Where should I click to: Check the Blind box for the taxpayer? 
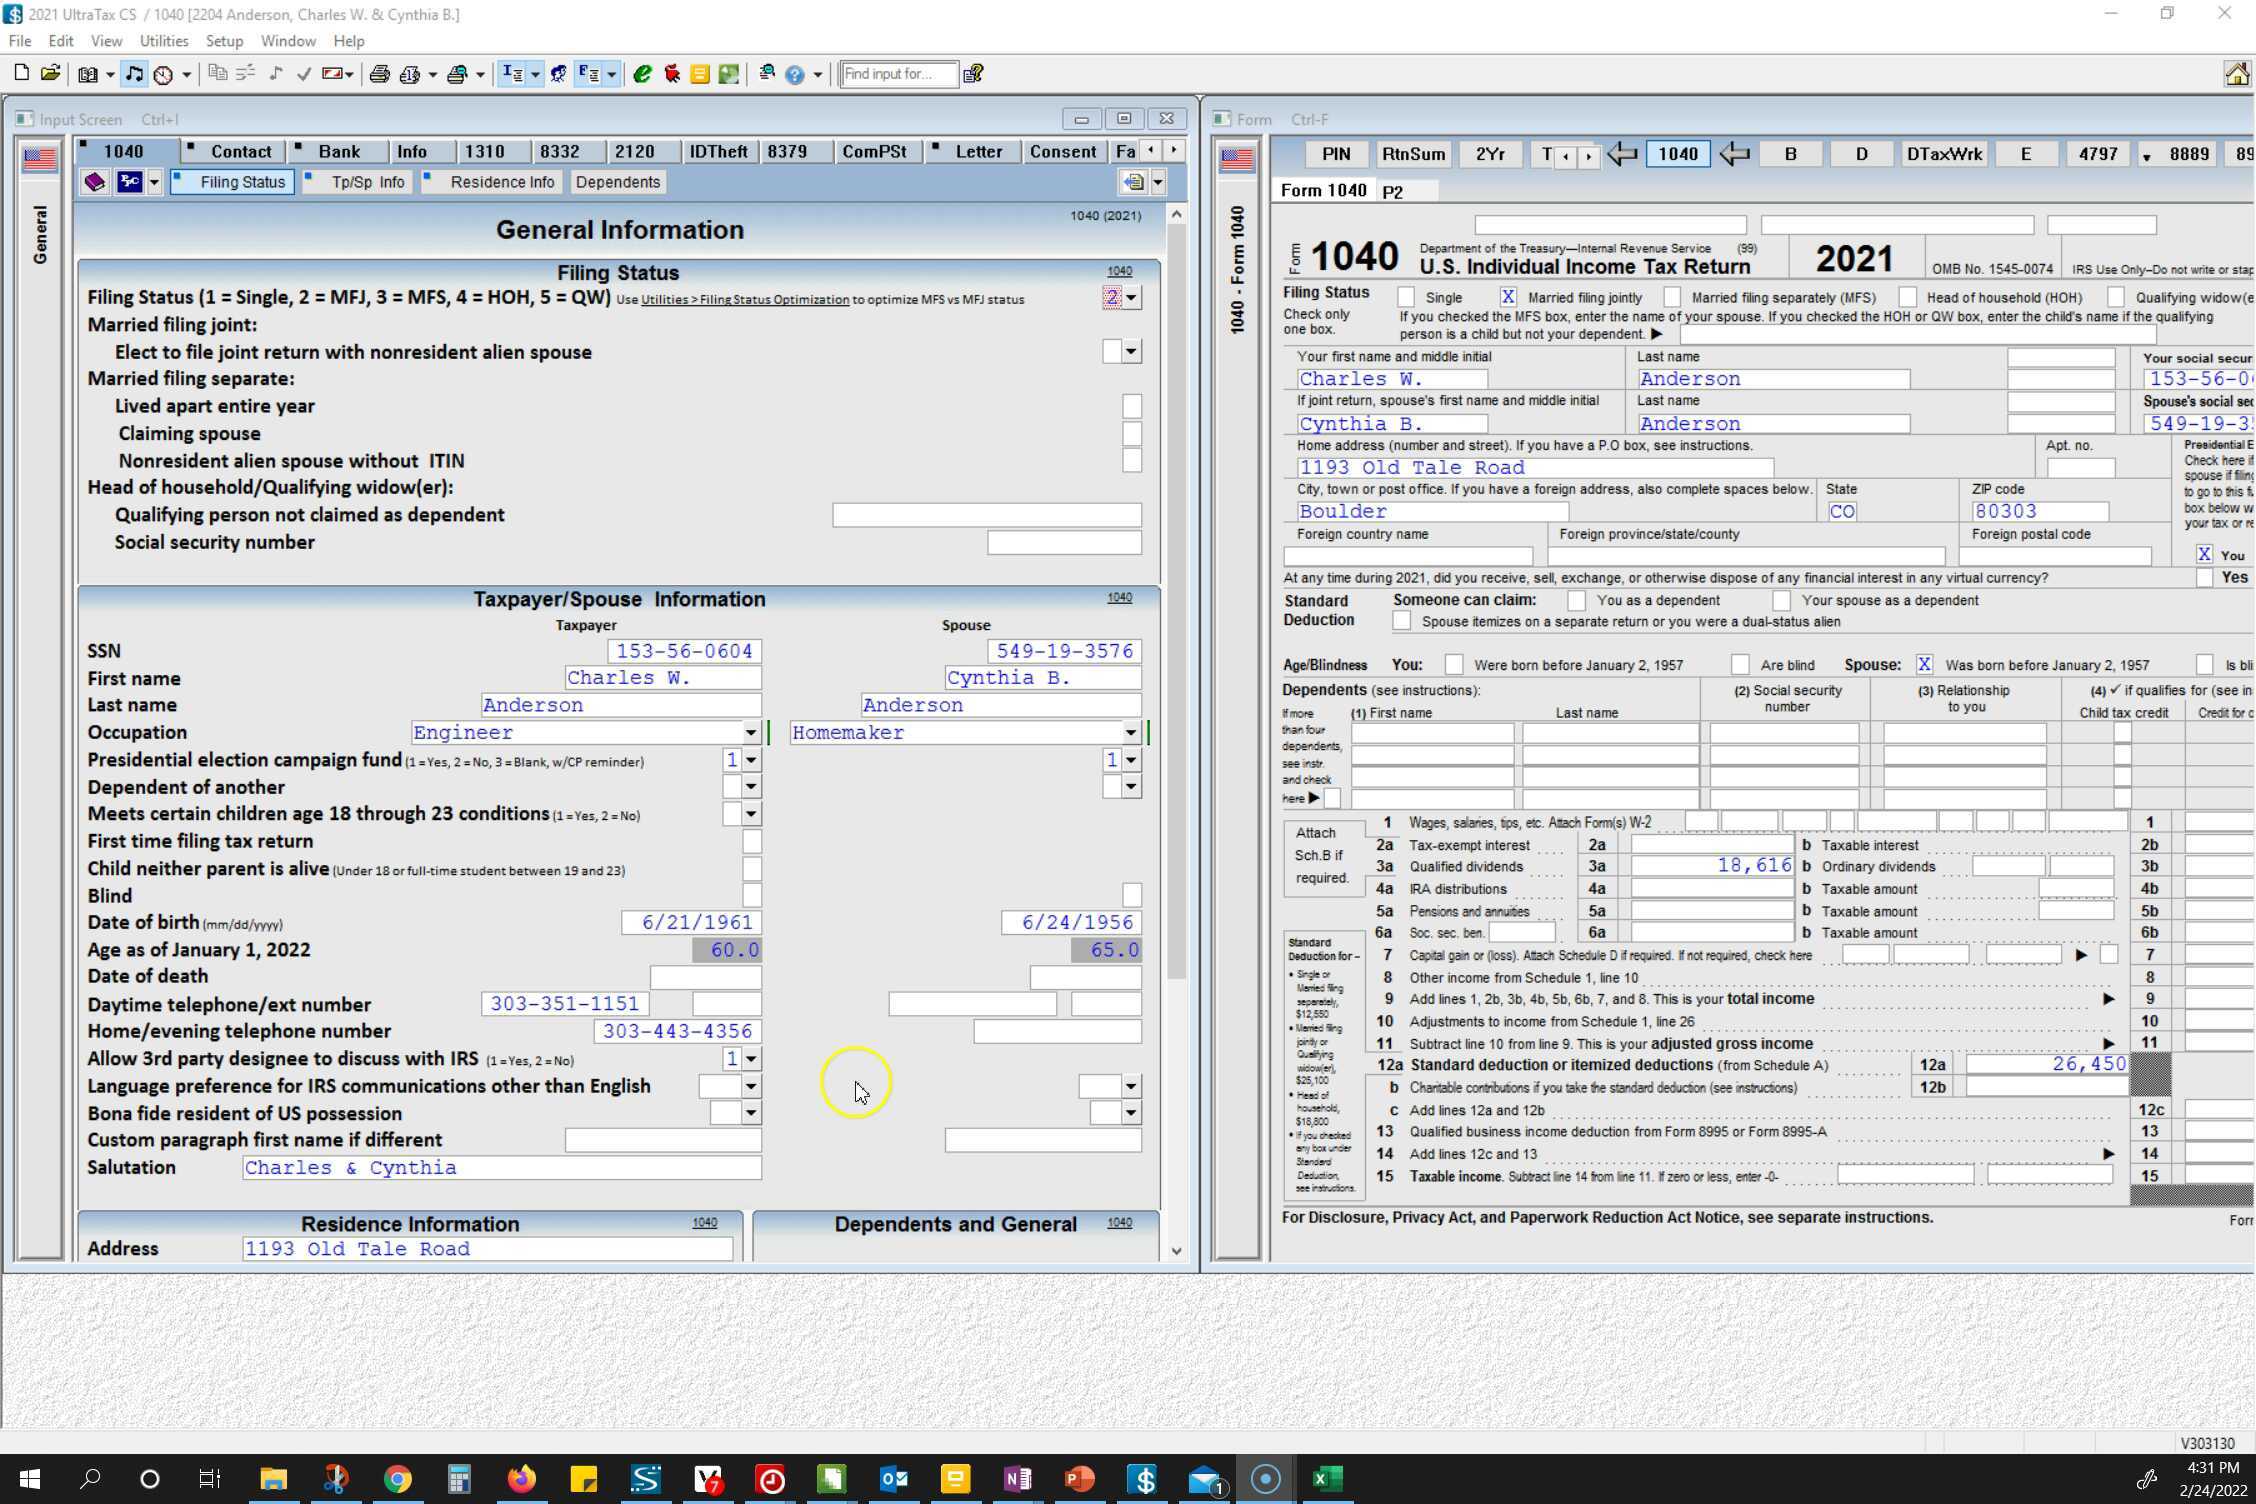(x=752, y=895)
